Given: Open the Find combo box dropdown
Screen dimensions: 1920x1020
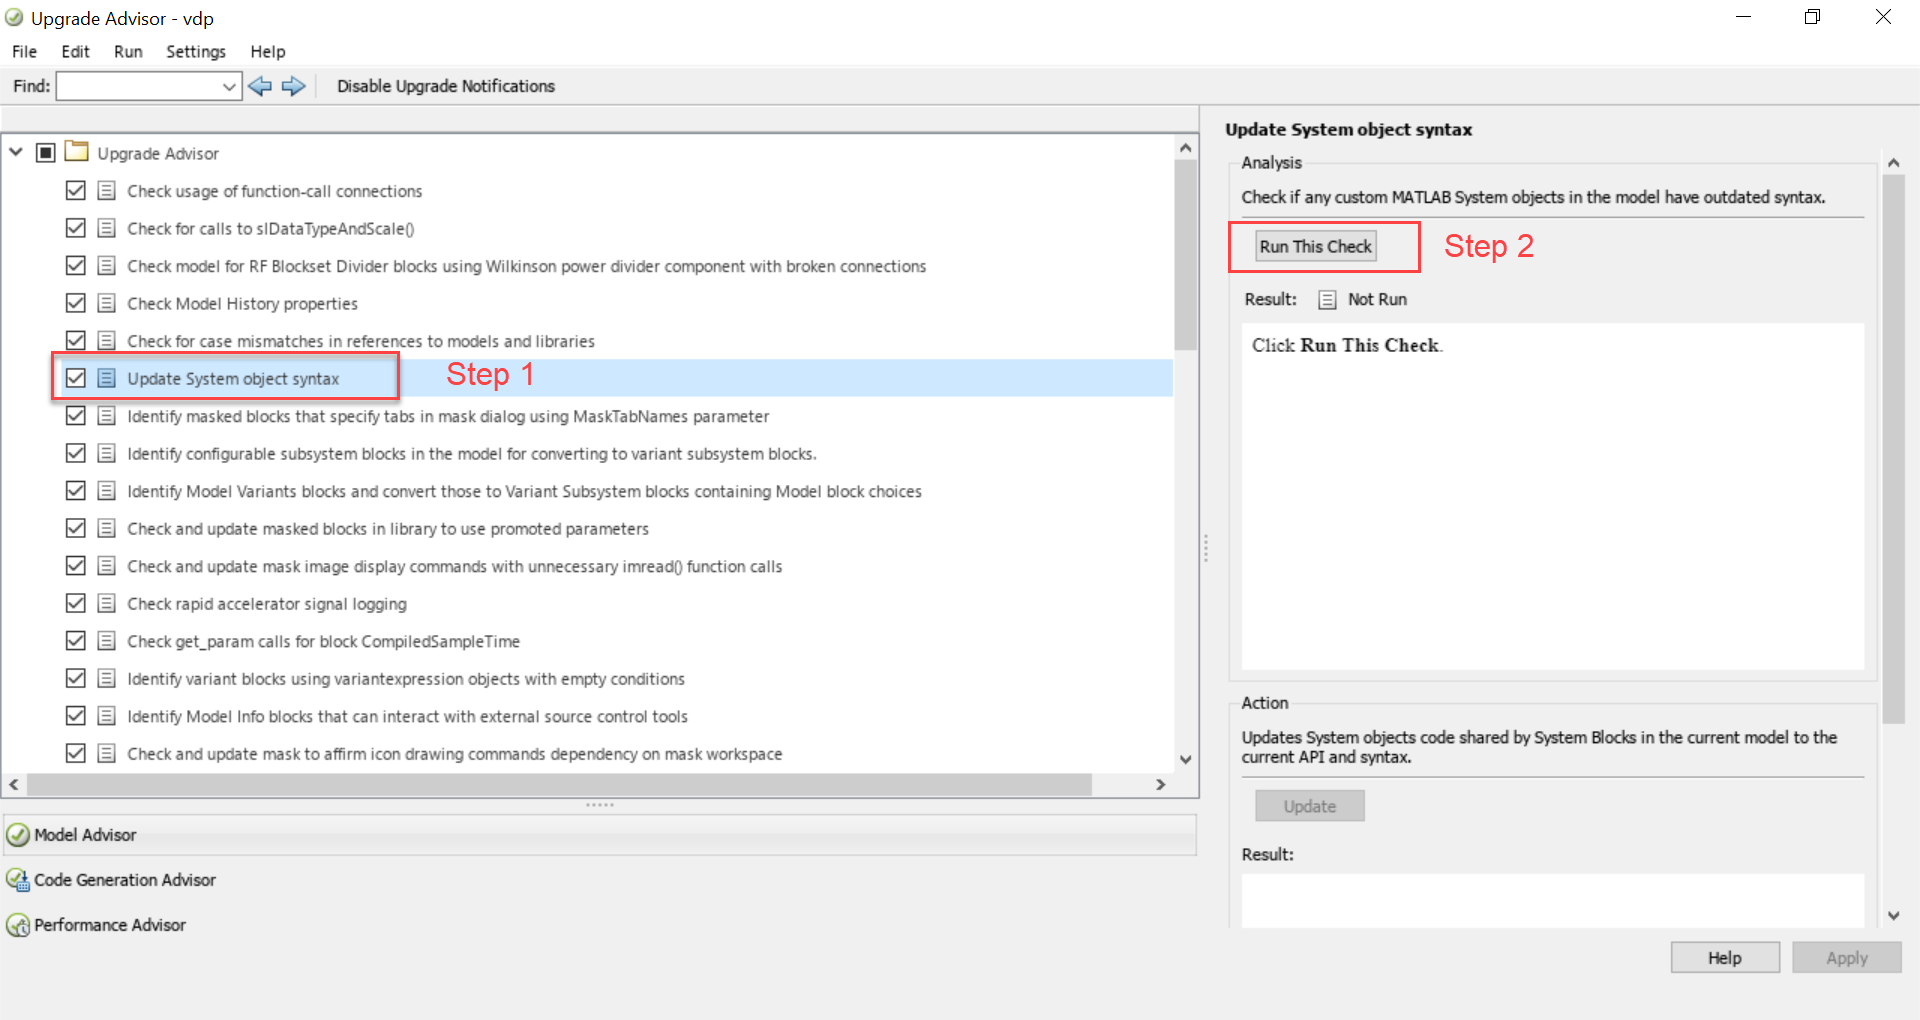Looking at the screenshot, I should pyautogui.click(x=229, y=87).
